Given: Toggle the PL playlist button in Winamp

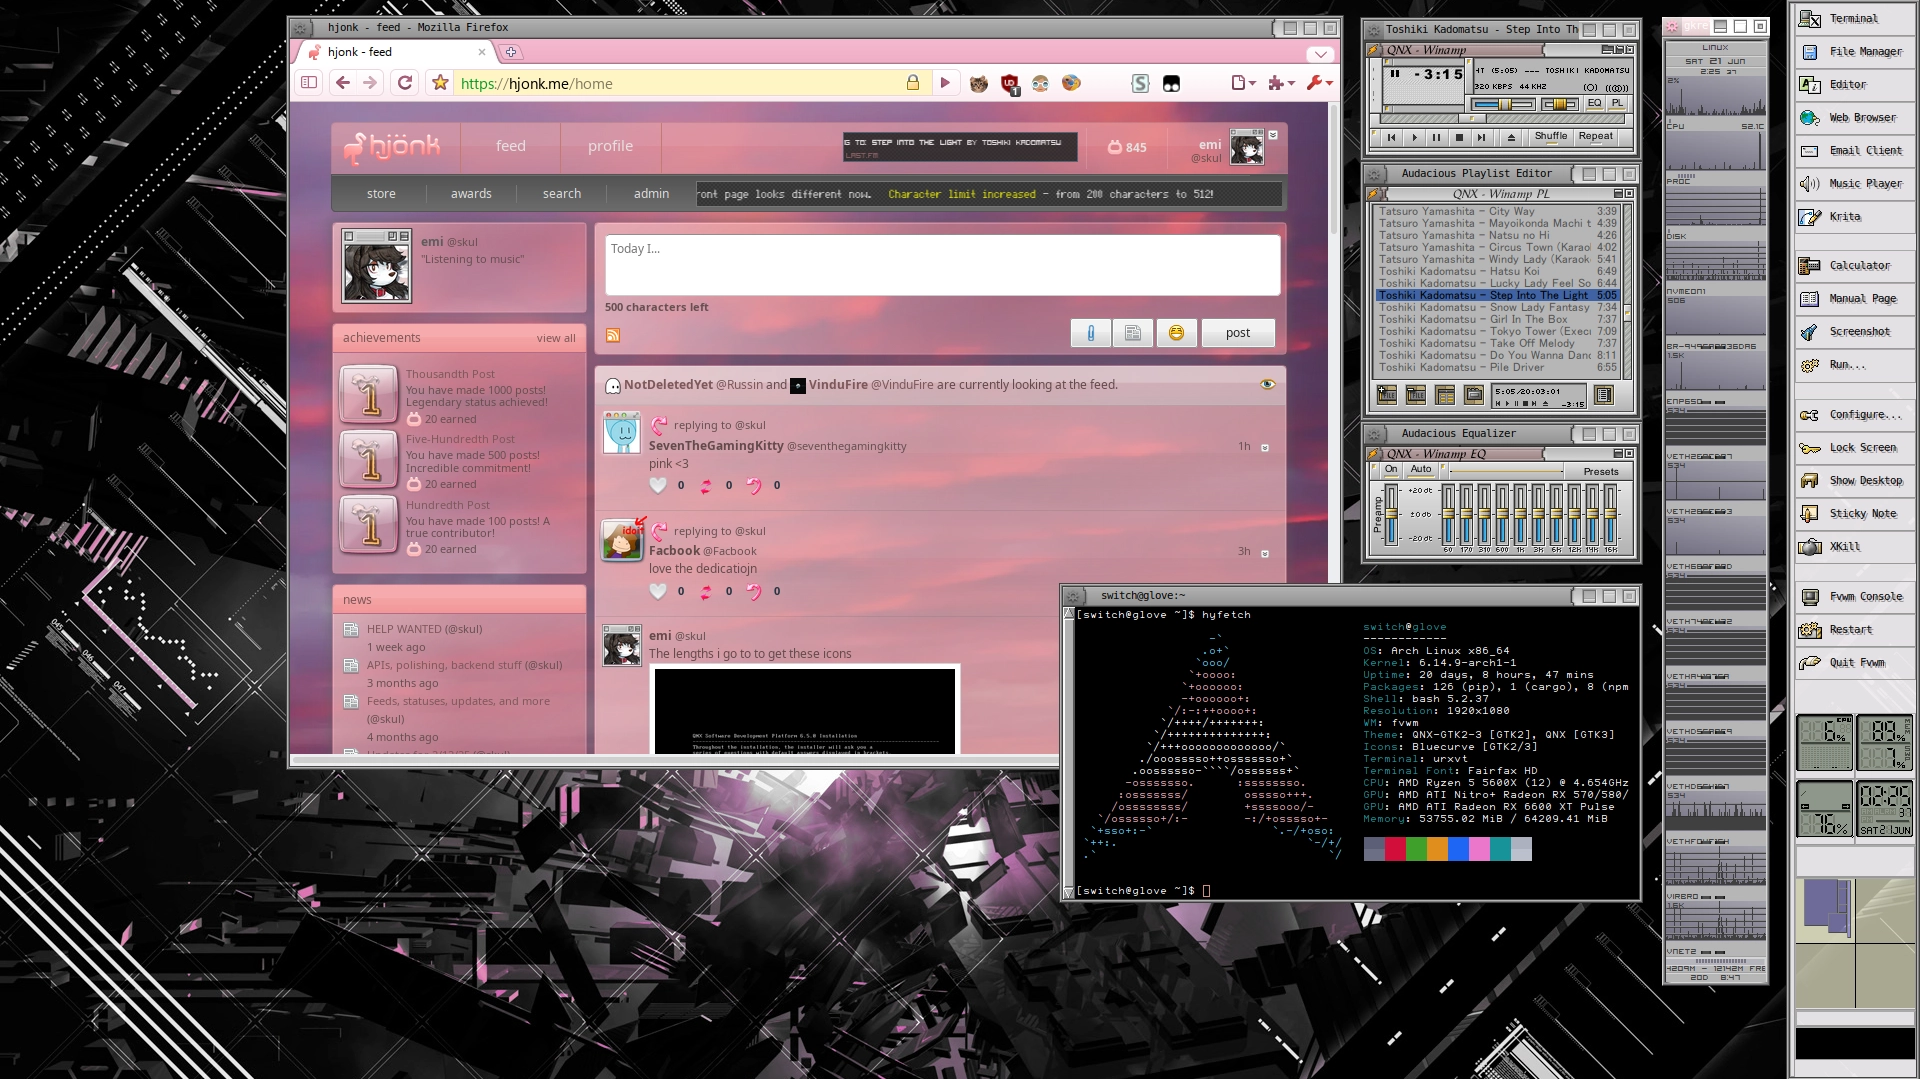Looking at the screenshot, I should tap(1618, 104).
